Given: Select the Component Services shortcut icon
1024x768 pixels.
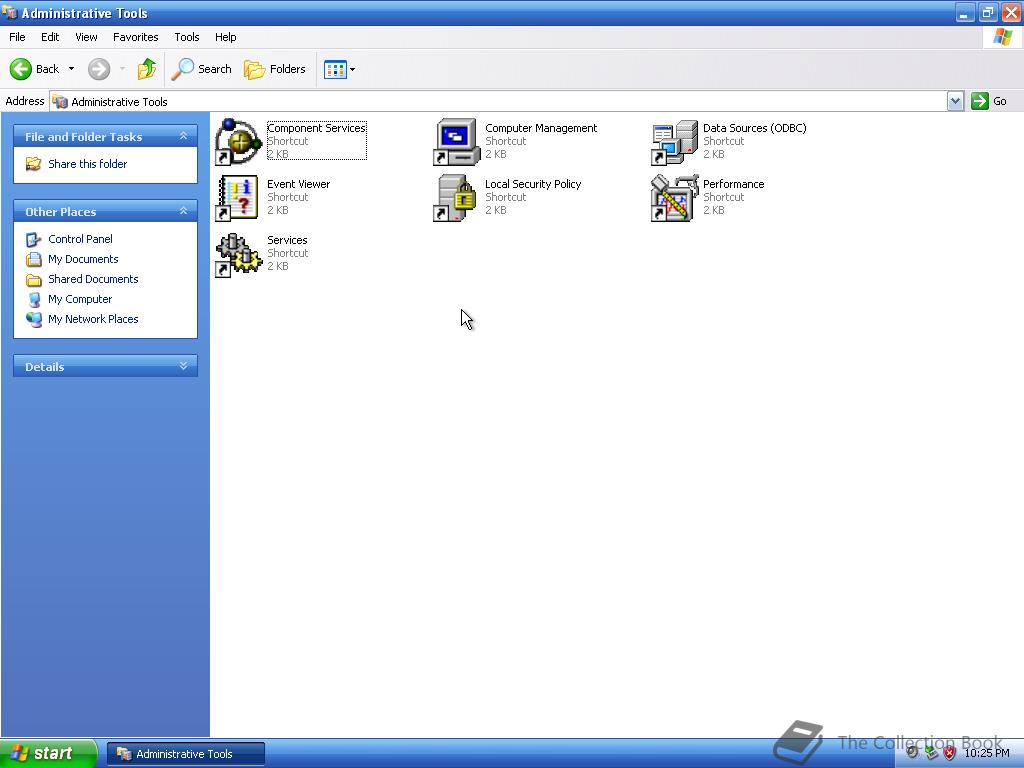Looking at the screenshot, I should 238,142.
